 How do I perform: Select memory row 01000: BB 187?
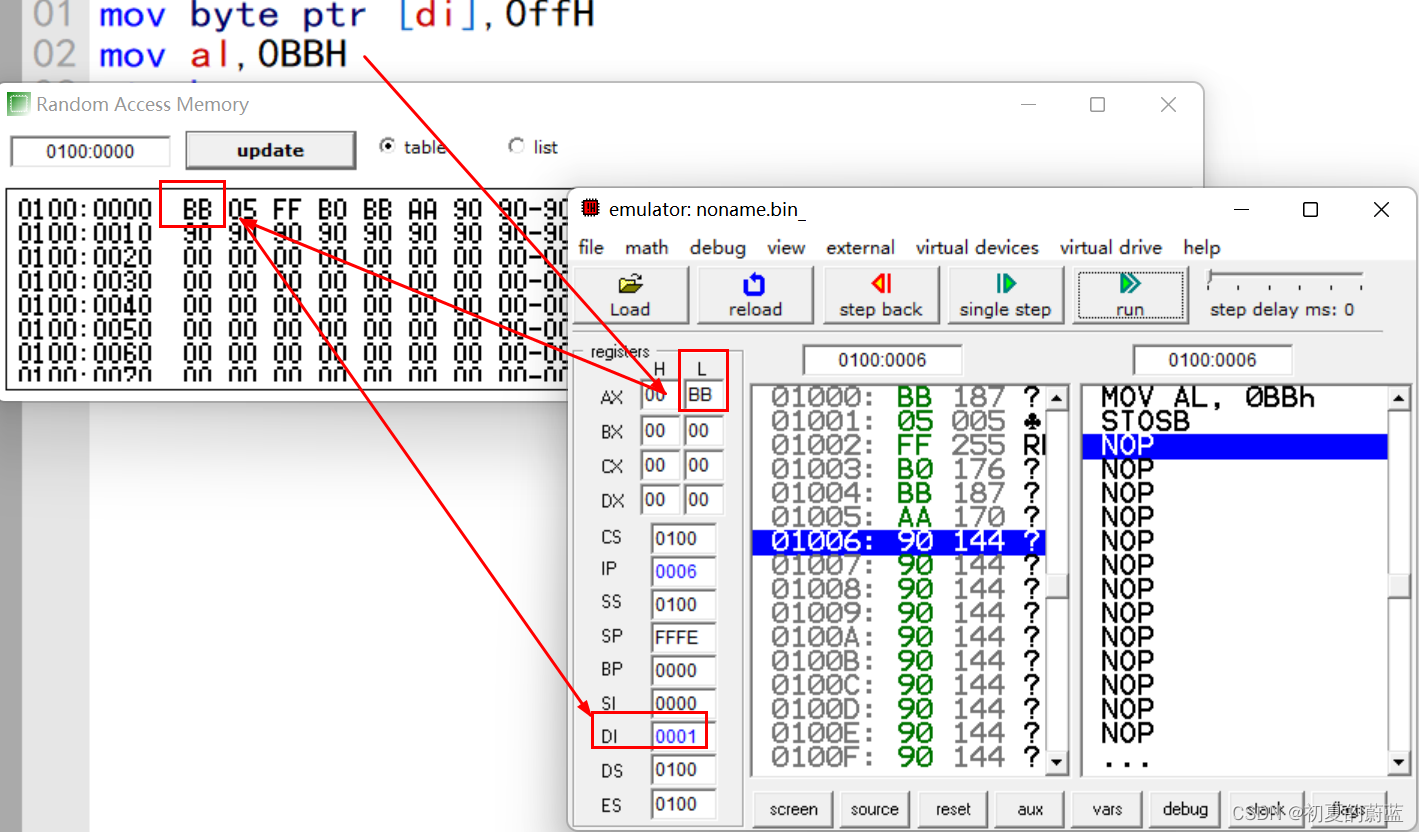(x=898, y=397)
